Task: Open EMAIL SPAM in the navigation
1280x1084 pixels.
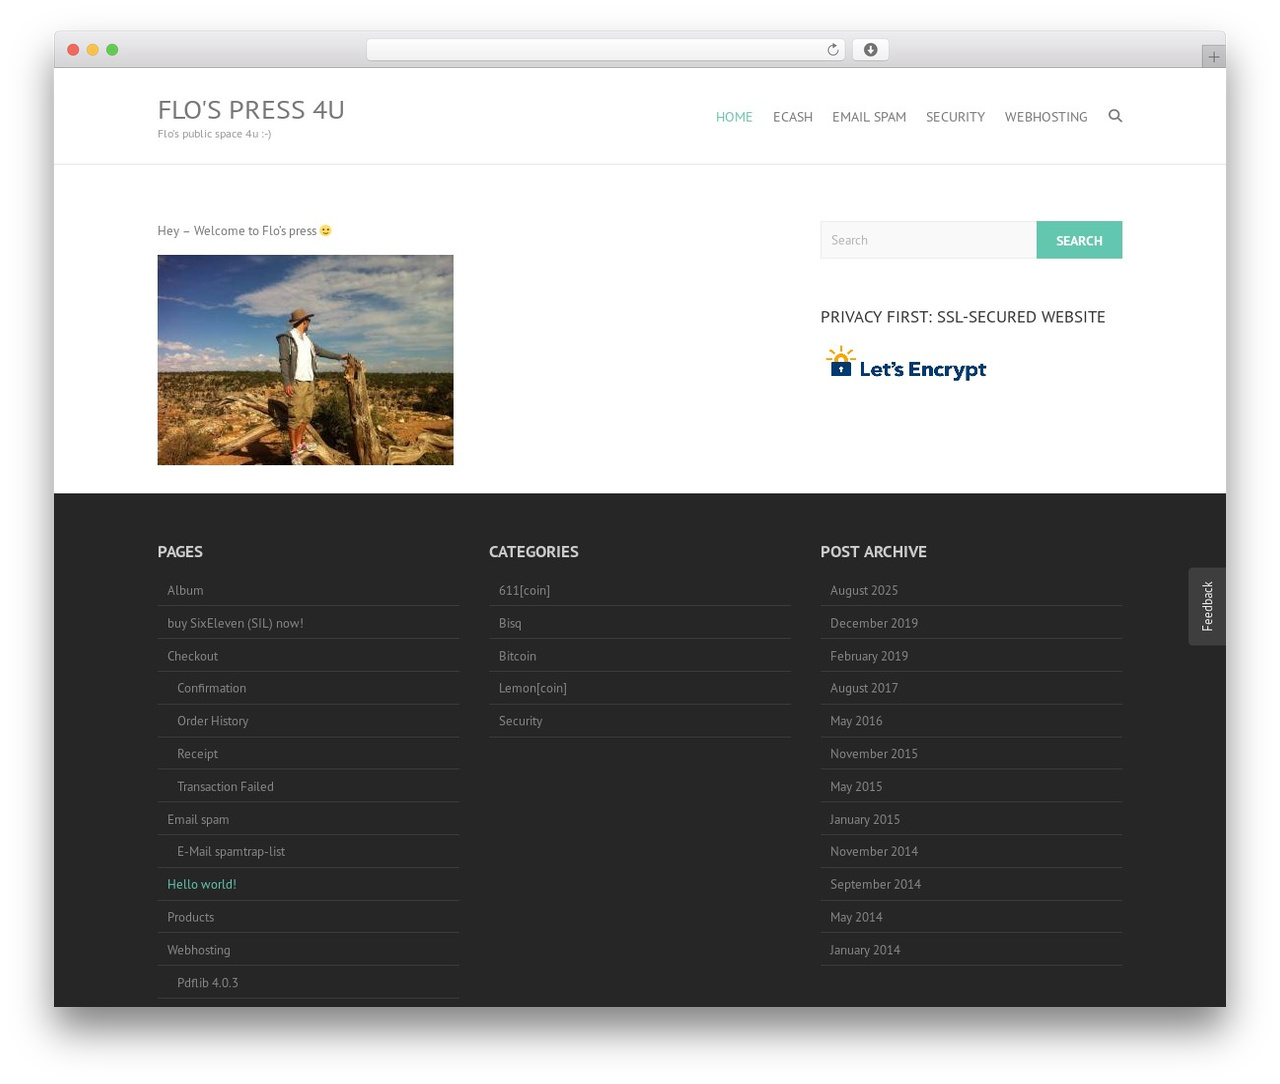Action: (x=869, y=117)
